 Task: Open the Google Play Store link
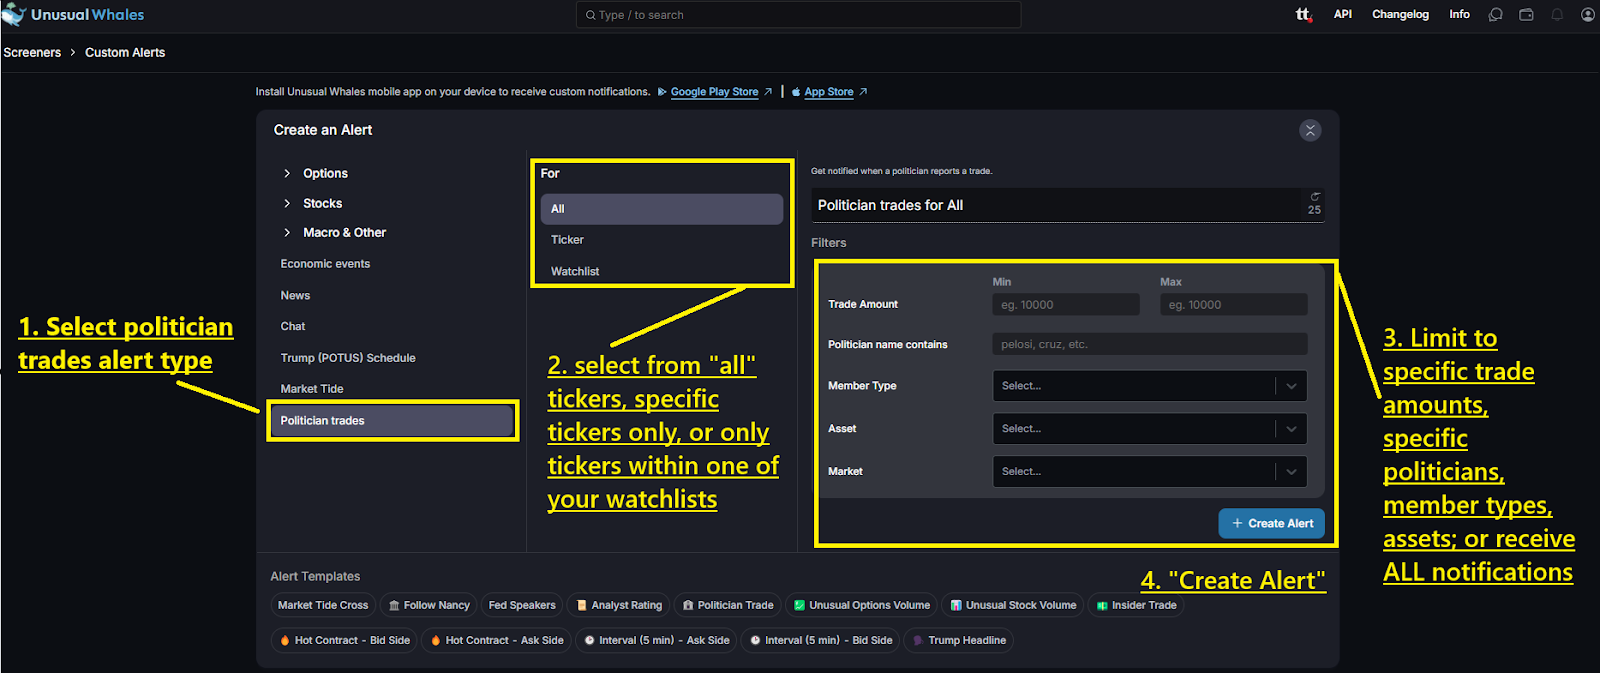click(714, 92)
